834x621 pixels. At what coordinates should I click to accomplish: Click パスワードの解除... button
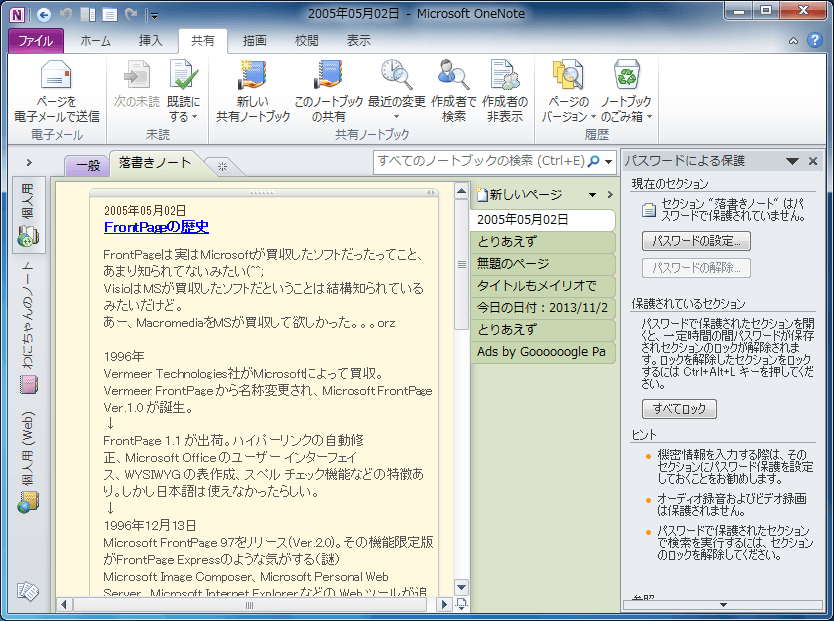coord(696,268)
